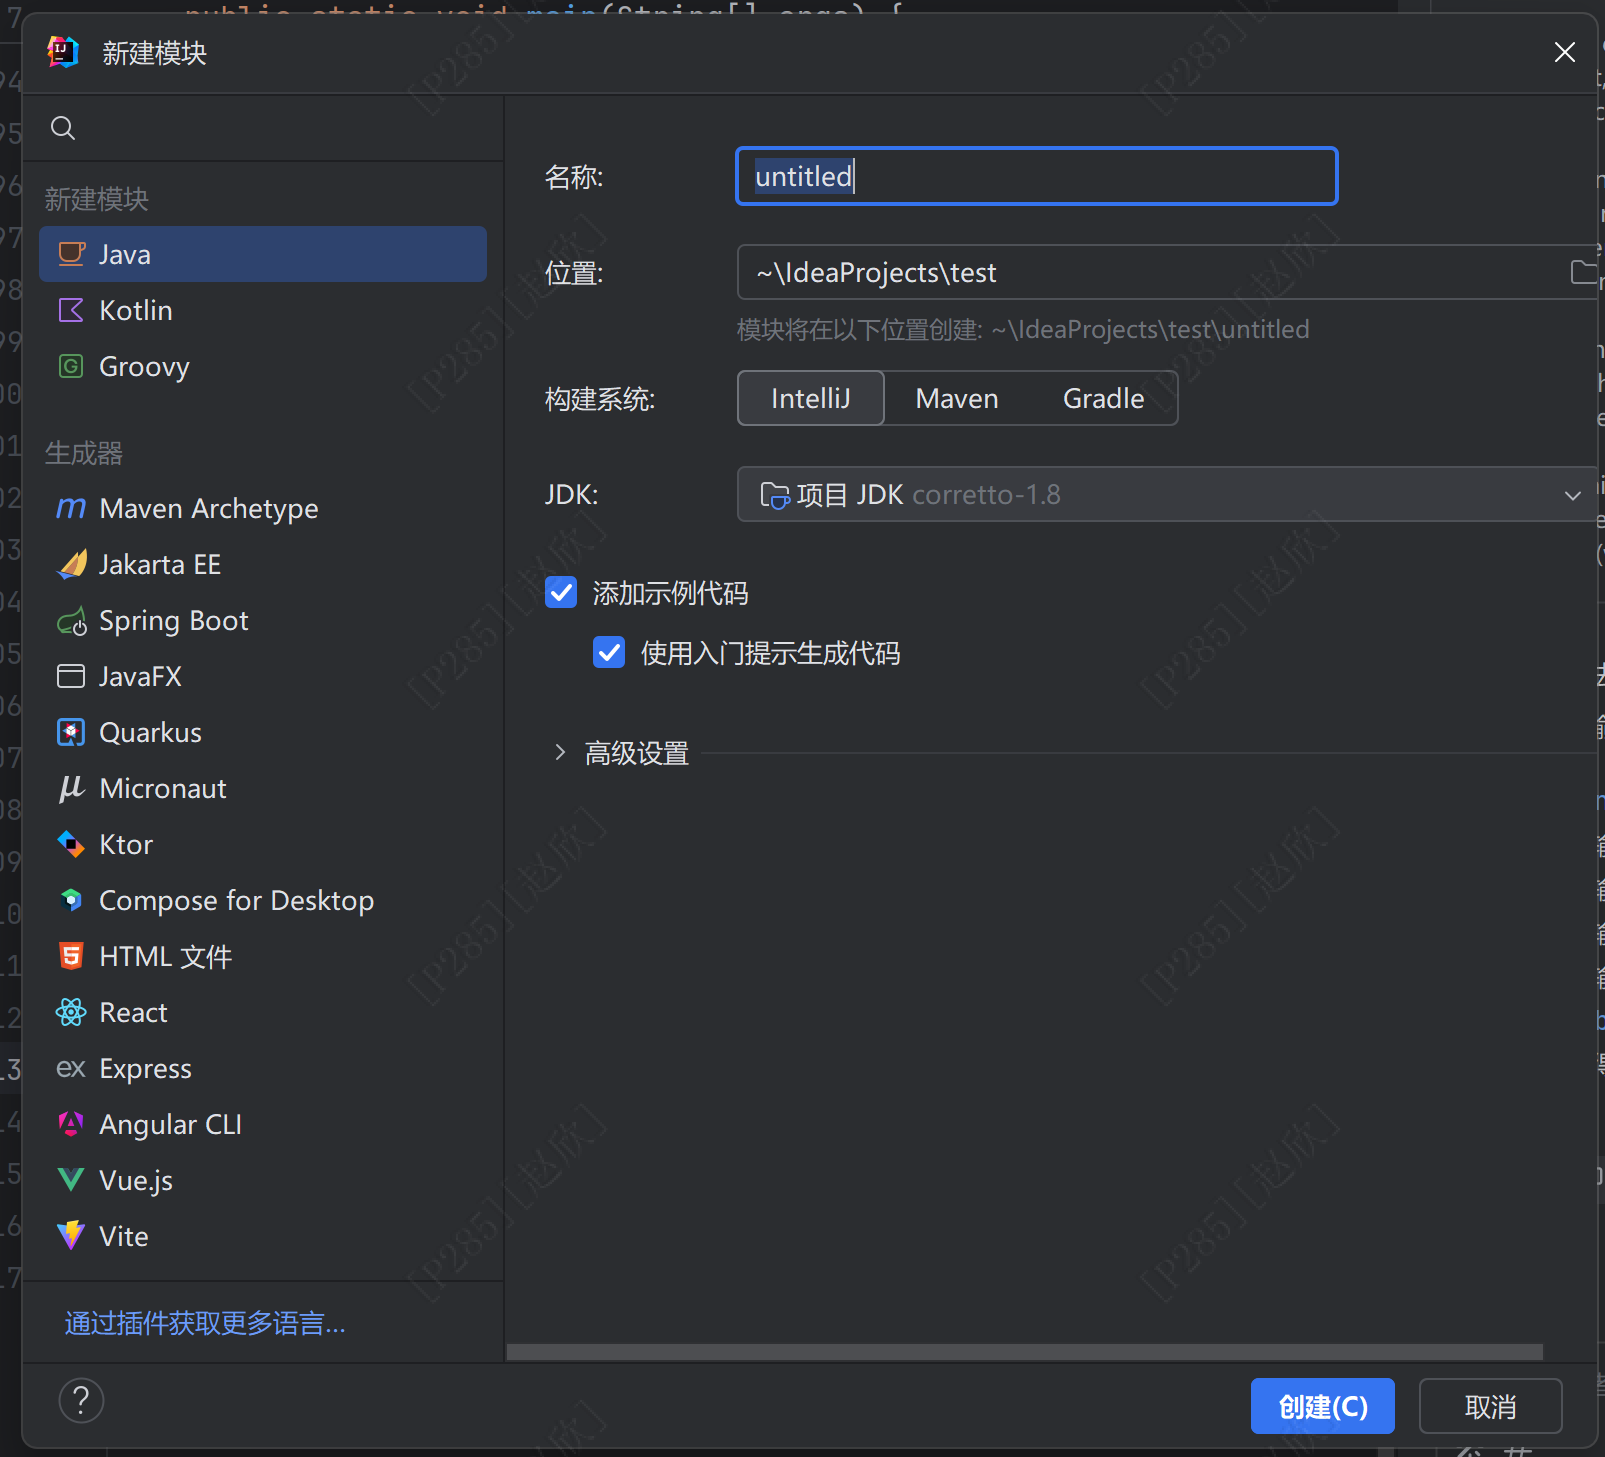The image size is (1605, 1457).
Task: Click the Ktor logo icon
Action: click(x=71, y=844)
